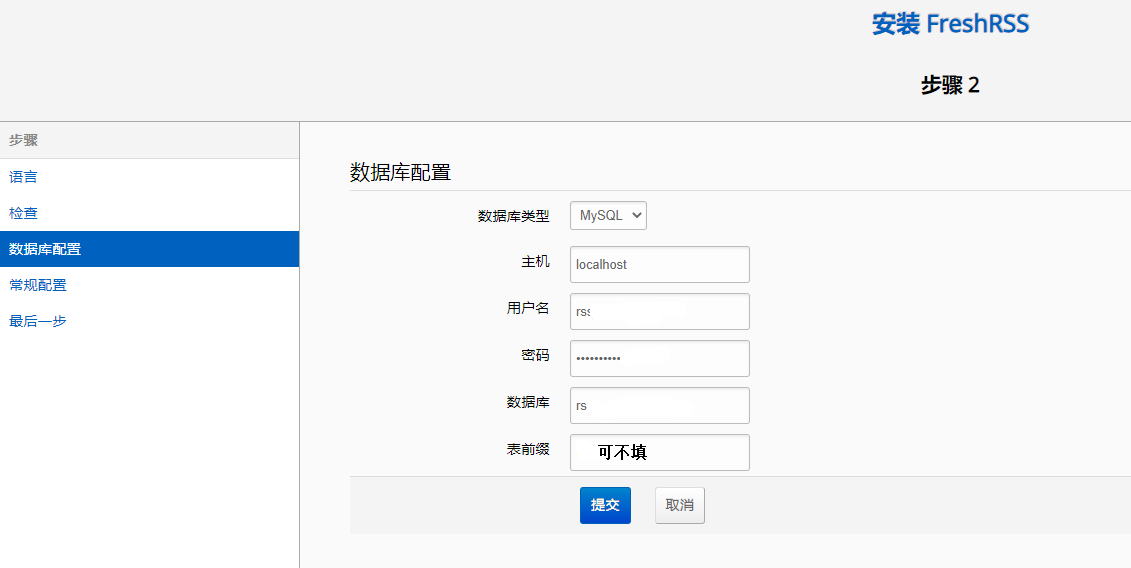Submit the form with 提交 button
This screenshot has height=568, width=1131.
click(605, 505)
